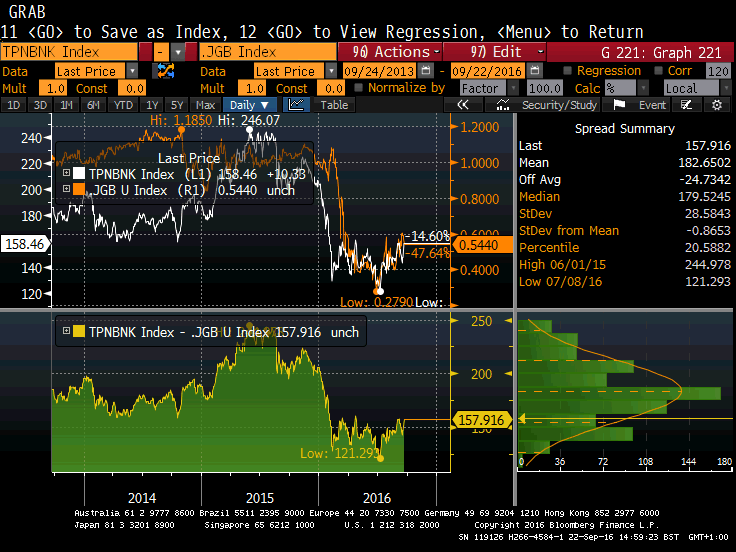Open the Calc % dropdown
This screenshot has width=736, height=552.
click(643, 88)
